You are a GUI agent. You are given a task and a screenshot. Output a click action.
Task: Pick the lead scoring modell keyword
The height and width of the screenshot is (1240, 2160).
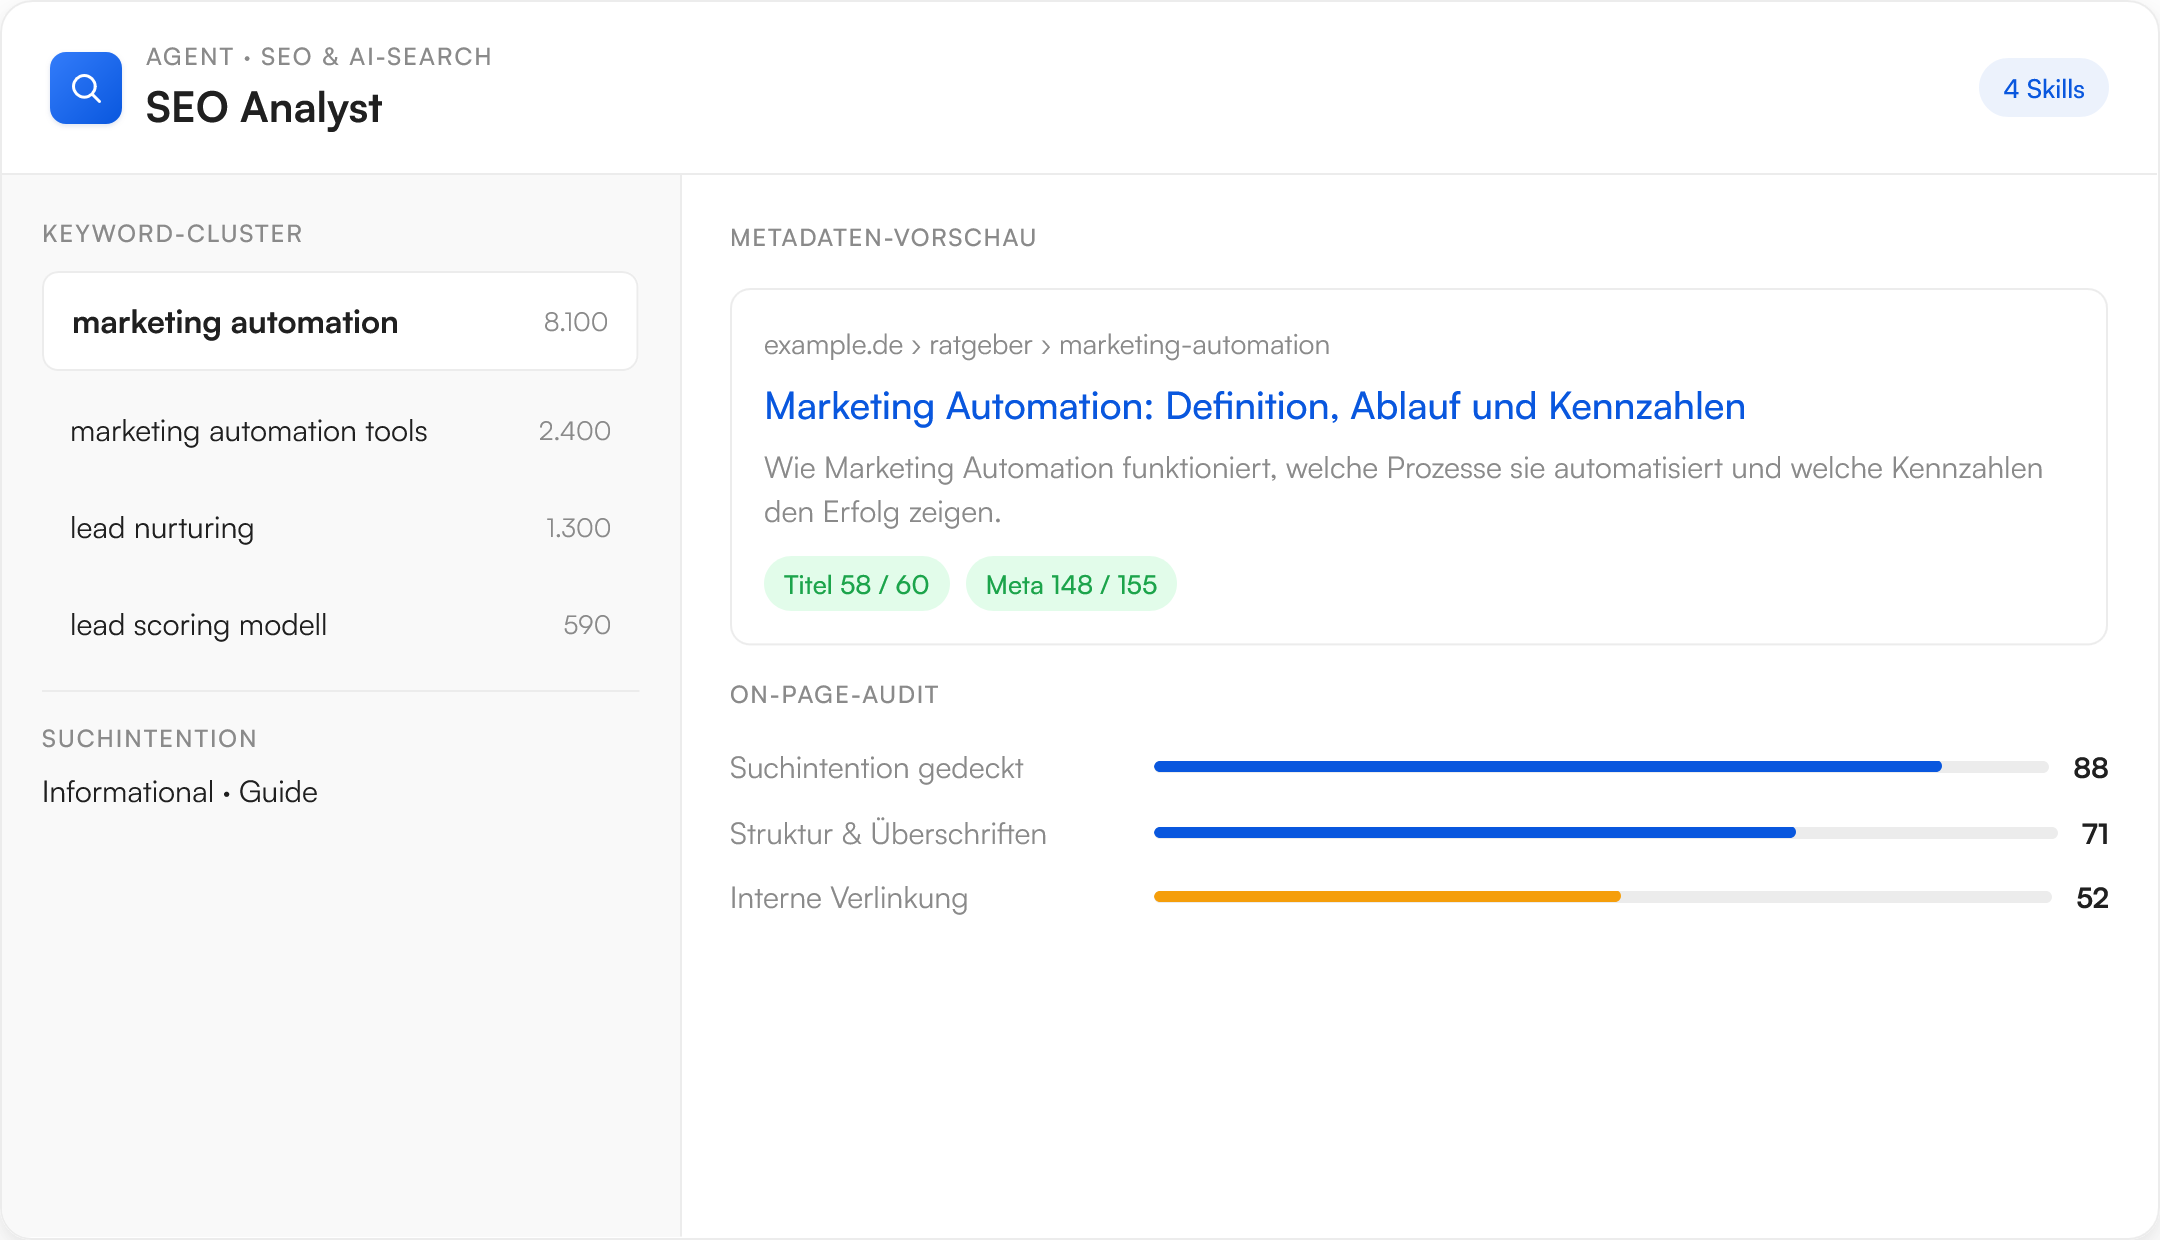[x=340, y=625]
